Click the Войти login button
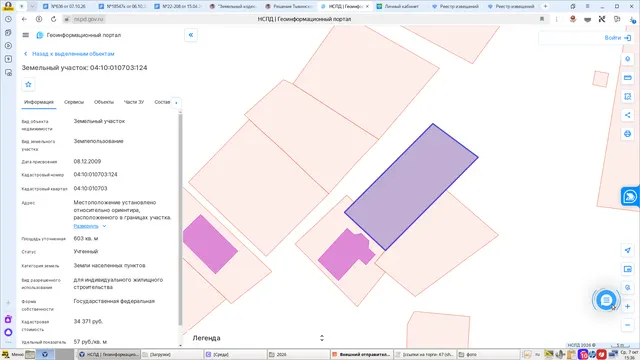The height and width of the screenshot is (360, 640). pos(618,38)
